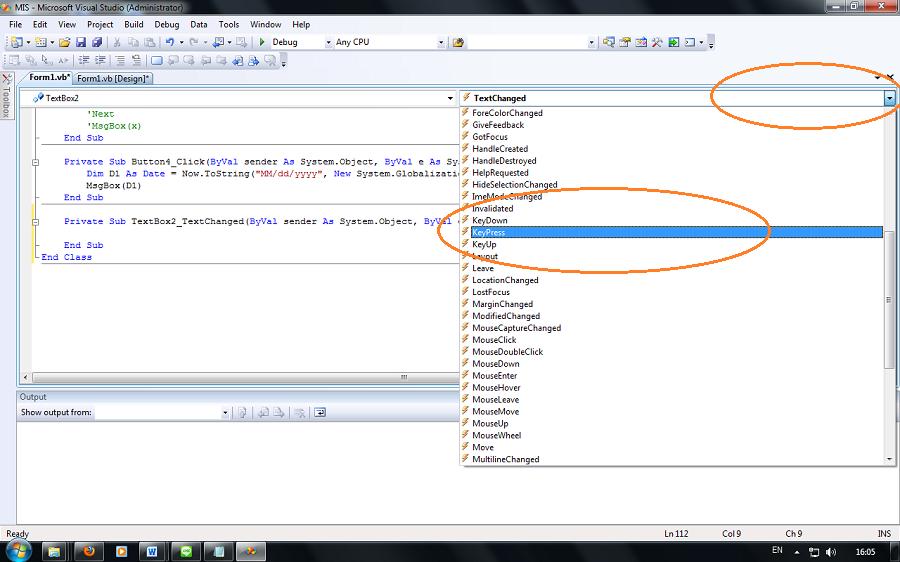This screenshot has width=900, height=562.
Task: Collapse the Button4_Click sub outline
Action: (x=36, y=162)
